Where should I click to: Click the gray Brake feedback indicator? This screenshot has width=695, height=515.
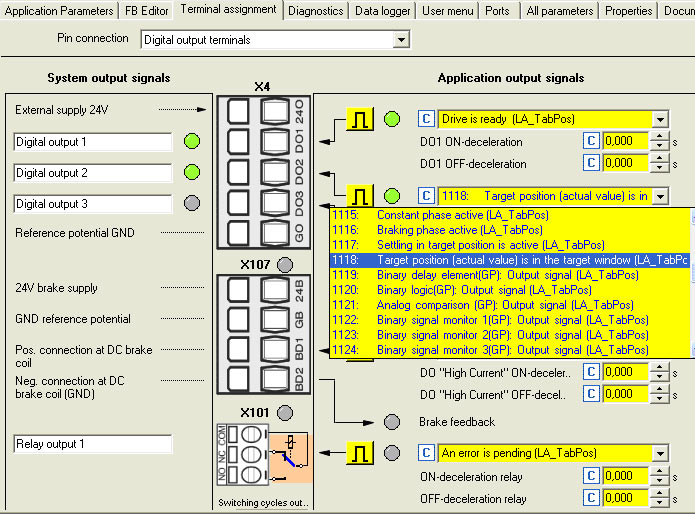392,422
